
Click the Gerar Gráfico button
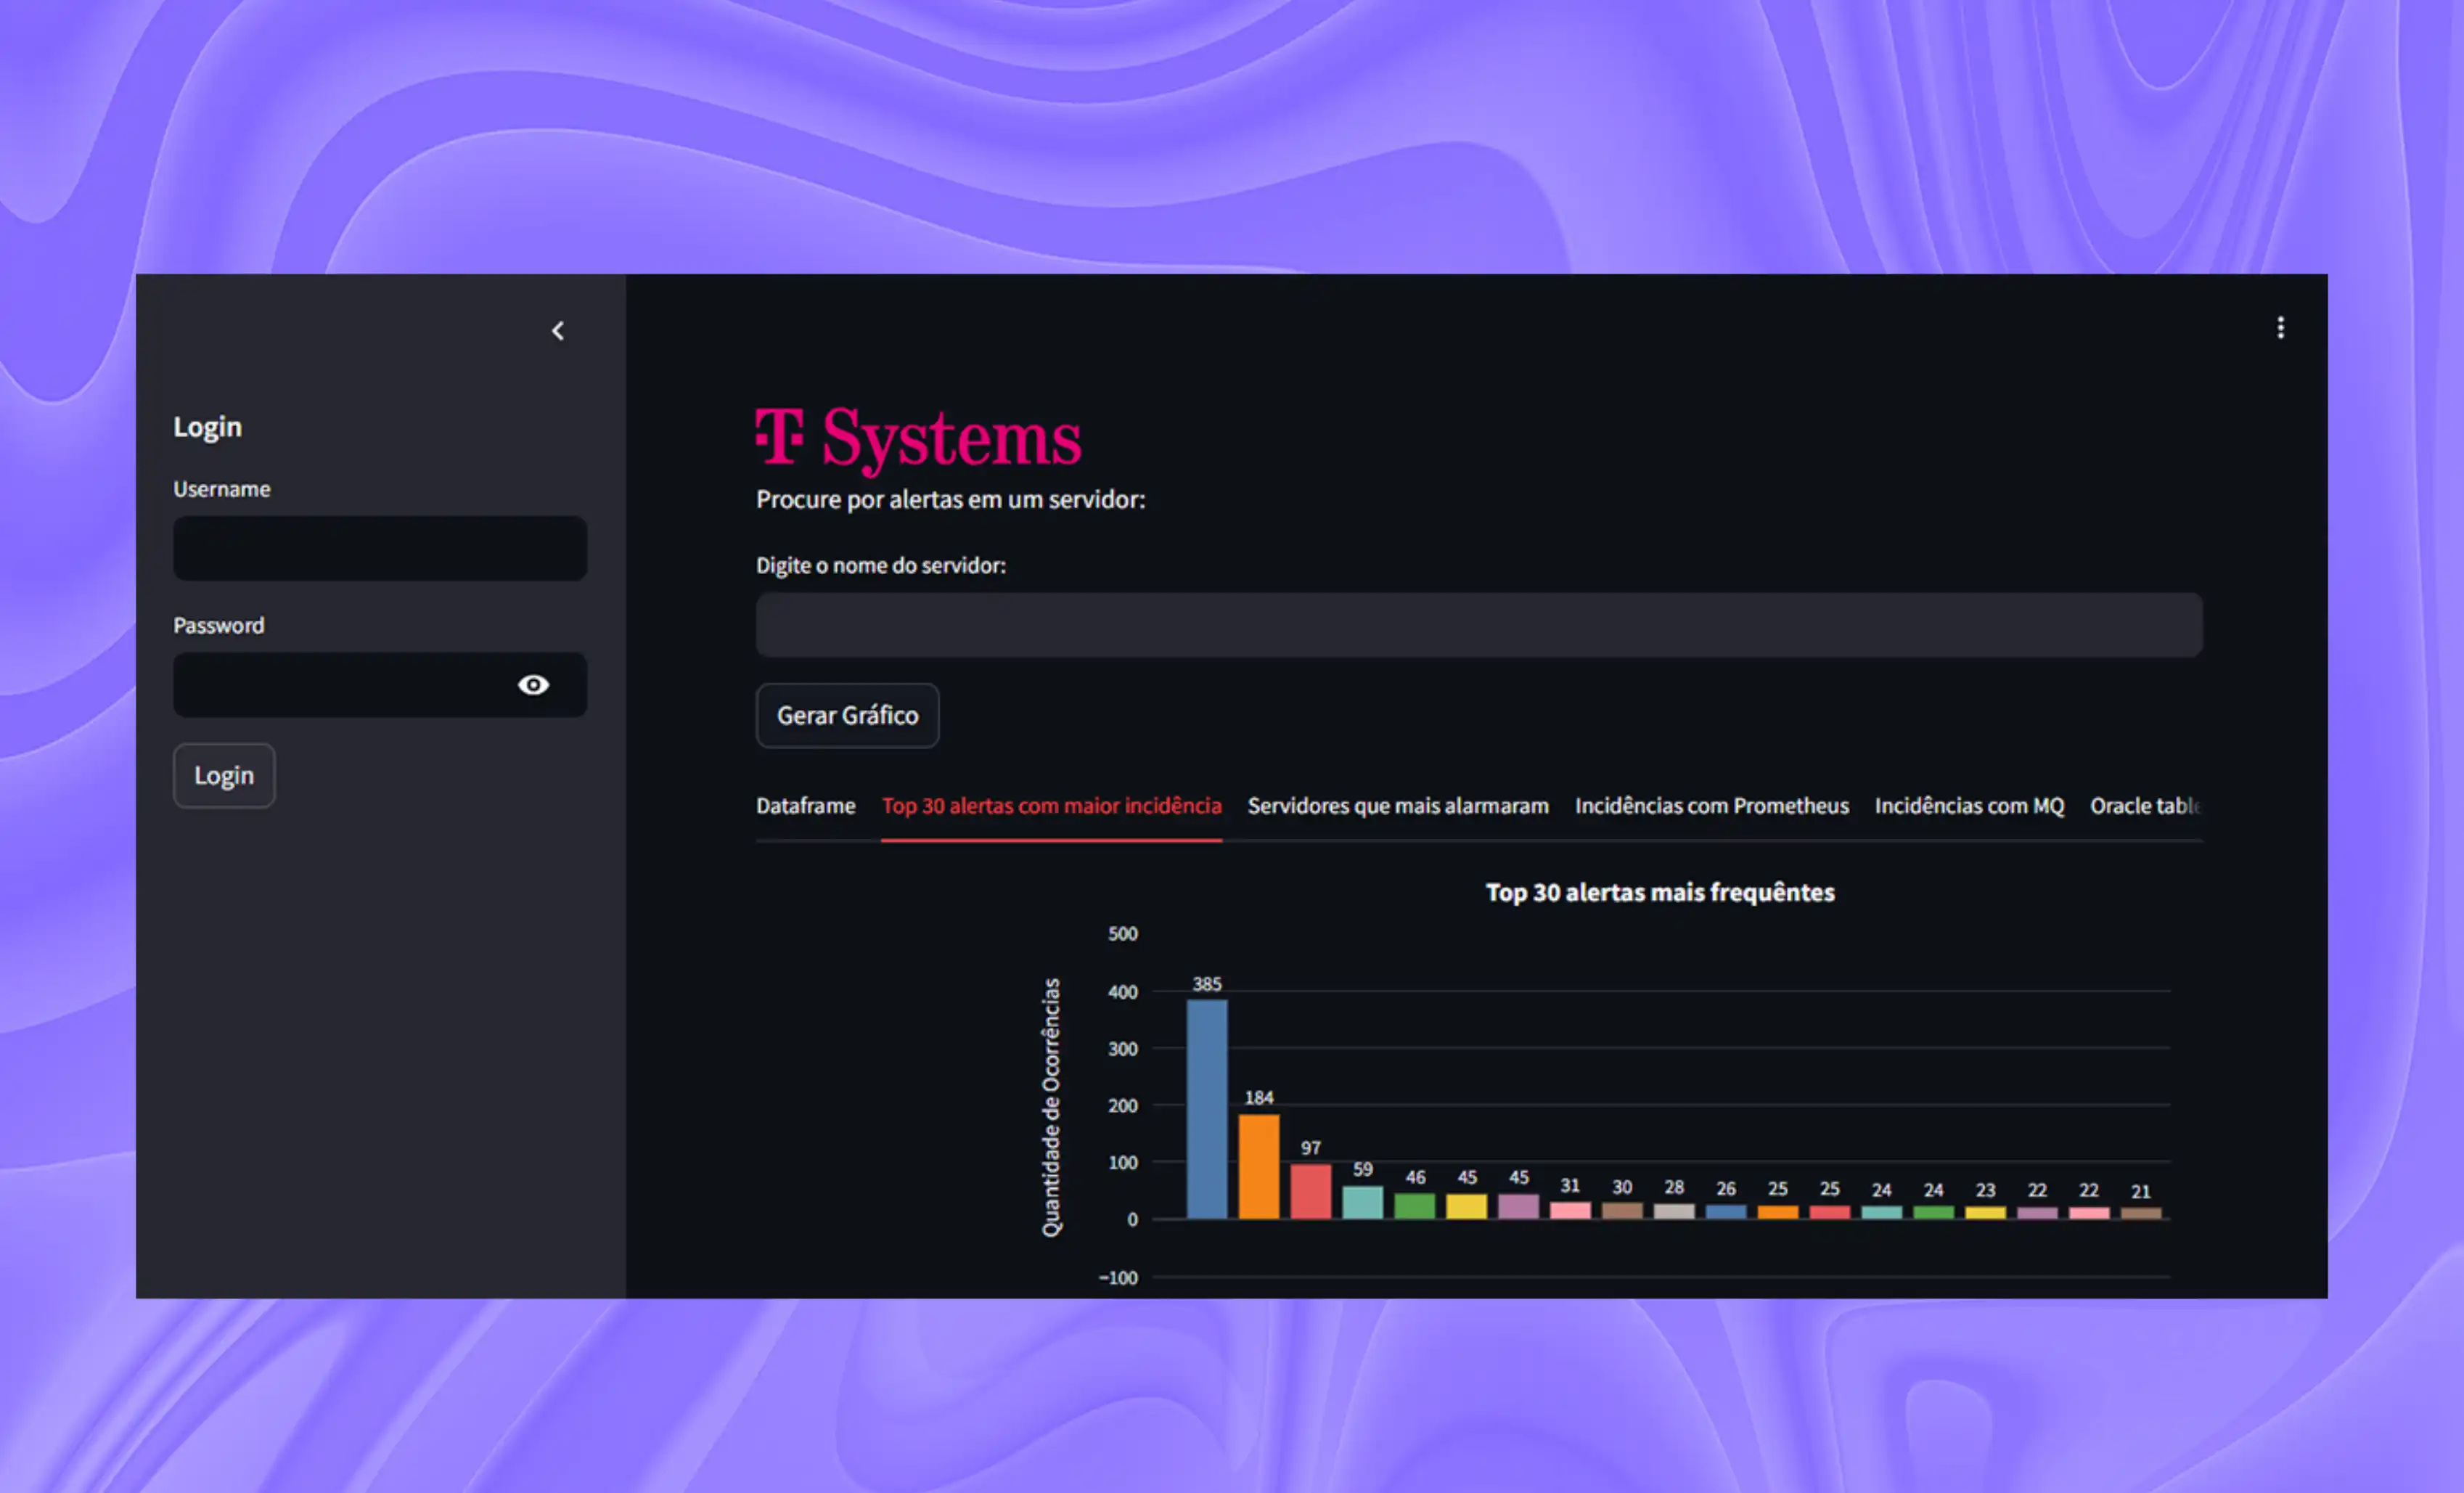pyautogui.click(x=847, y=716)
